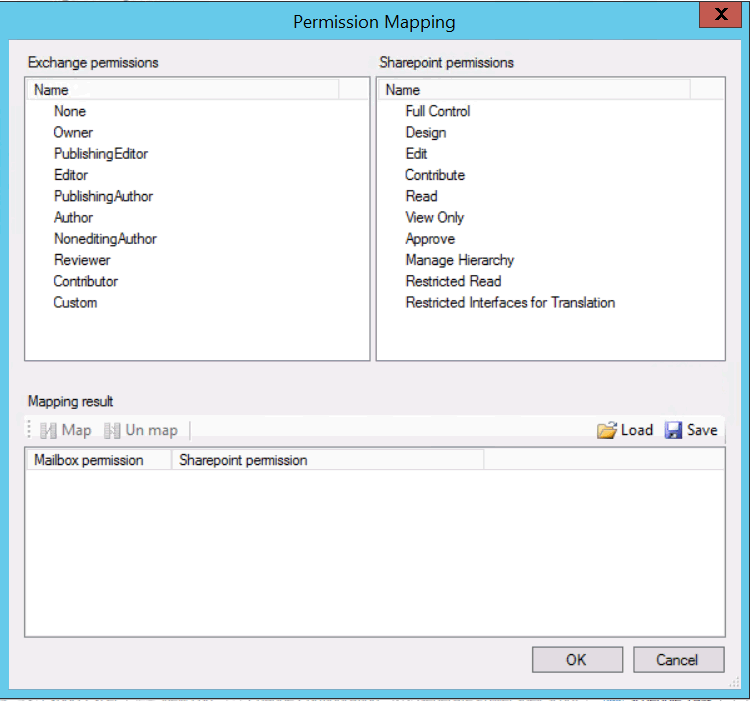
Task: Select Restricted Interfaces for Translation
Action: click(x=510, y=303)
